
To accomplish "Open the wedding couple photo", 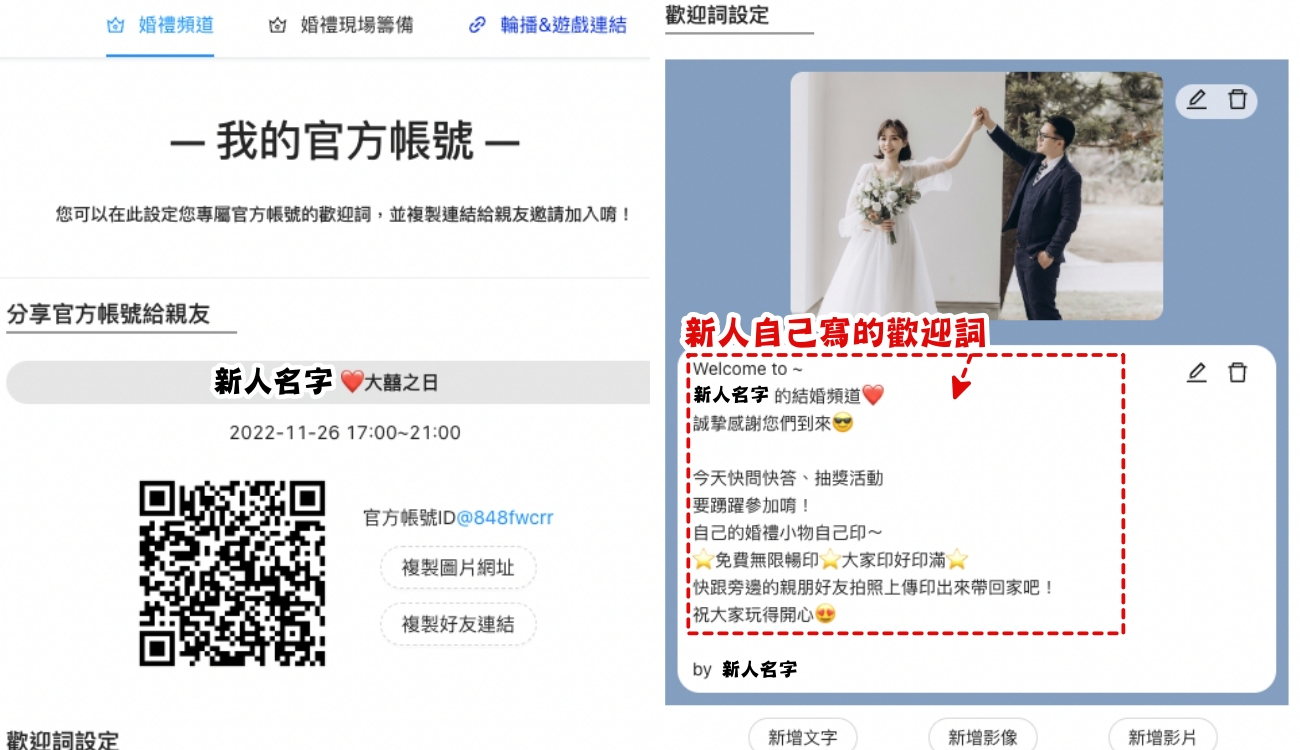I will pos(977,196).
